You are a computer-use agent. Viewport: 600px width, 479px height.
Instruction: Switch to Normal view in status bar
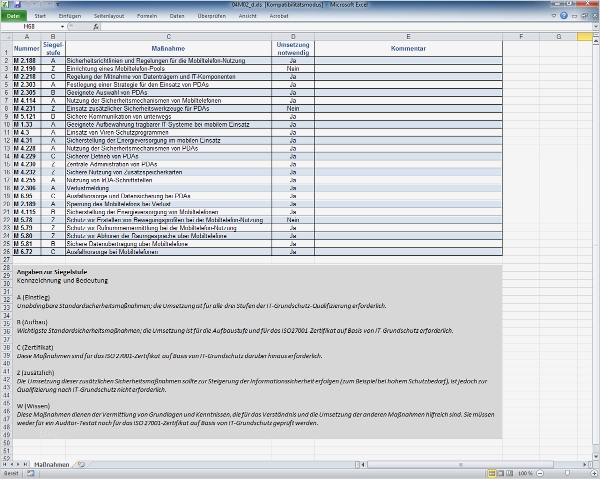(492, 473)
